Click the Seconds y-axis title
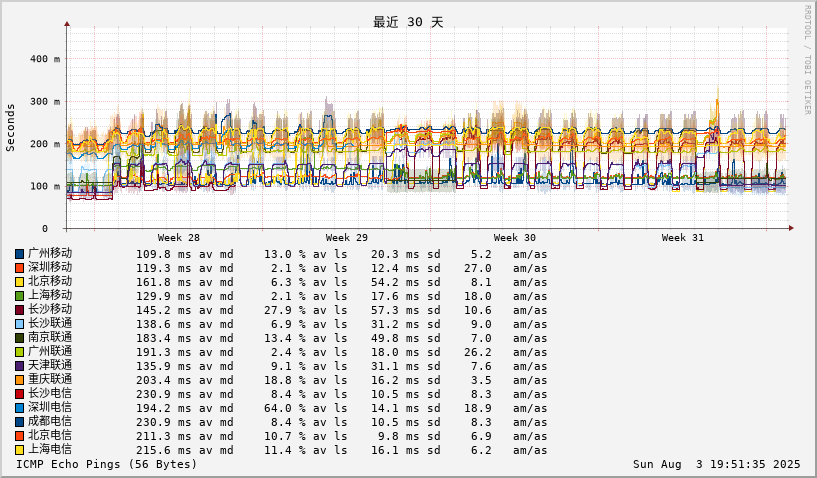 pyautogui.click(x=10, y=128)
